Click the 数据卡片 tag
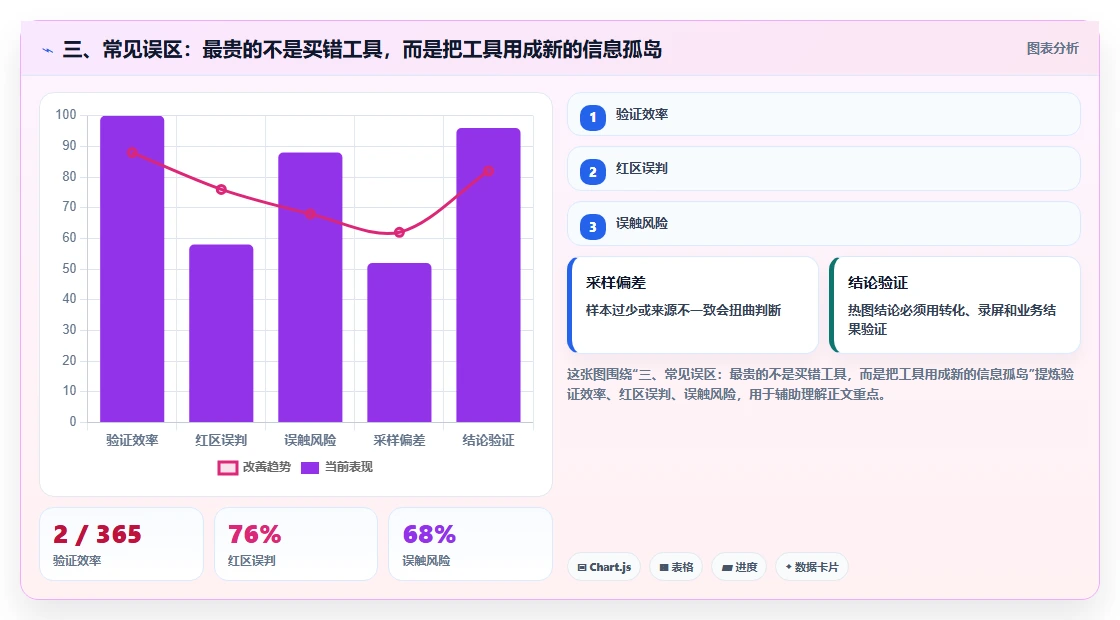The image size is (1120, 620). (x=811, y=567)
